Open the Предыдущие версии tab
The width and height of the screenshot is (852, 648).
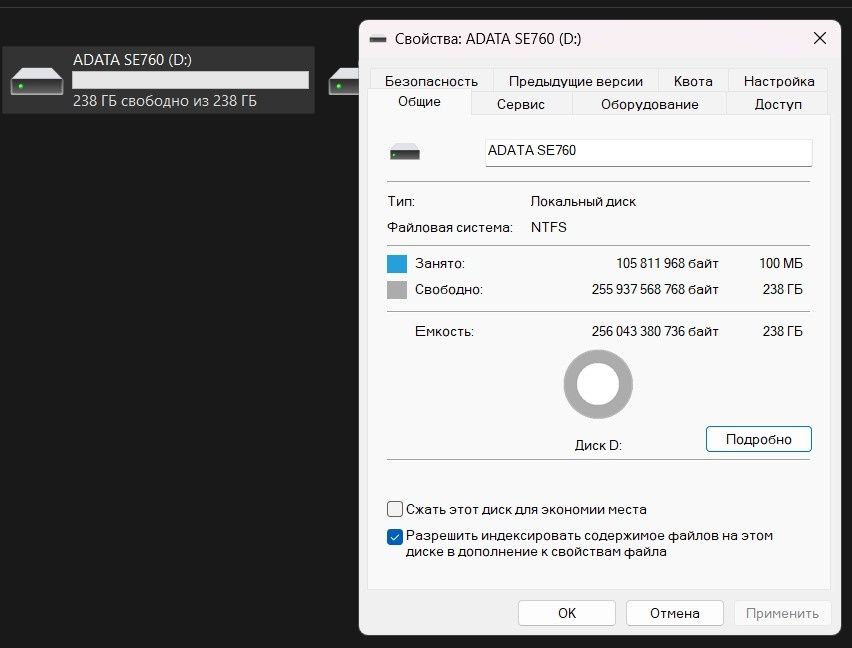tap(576, 81)
